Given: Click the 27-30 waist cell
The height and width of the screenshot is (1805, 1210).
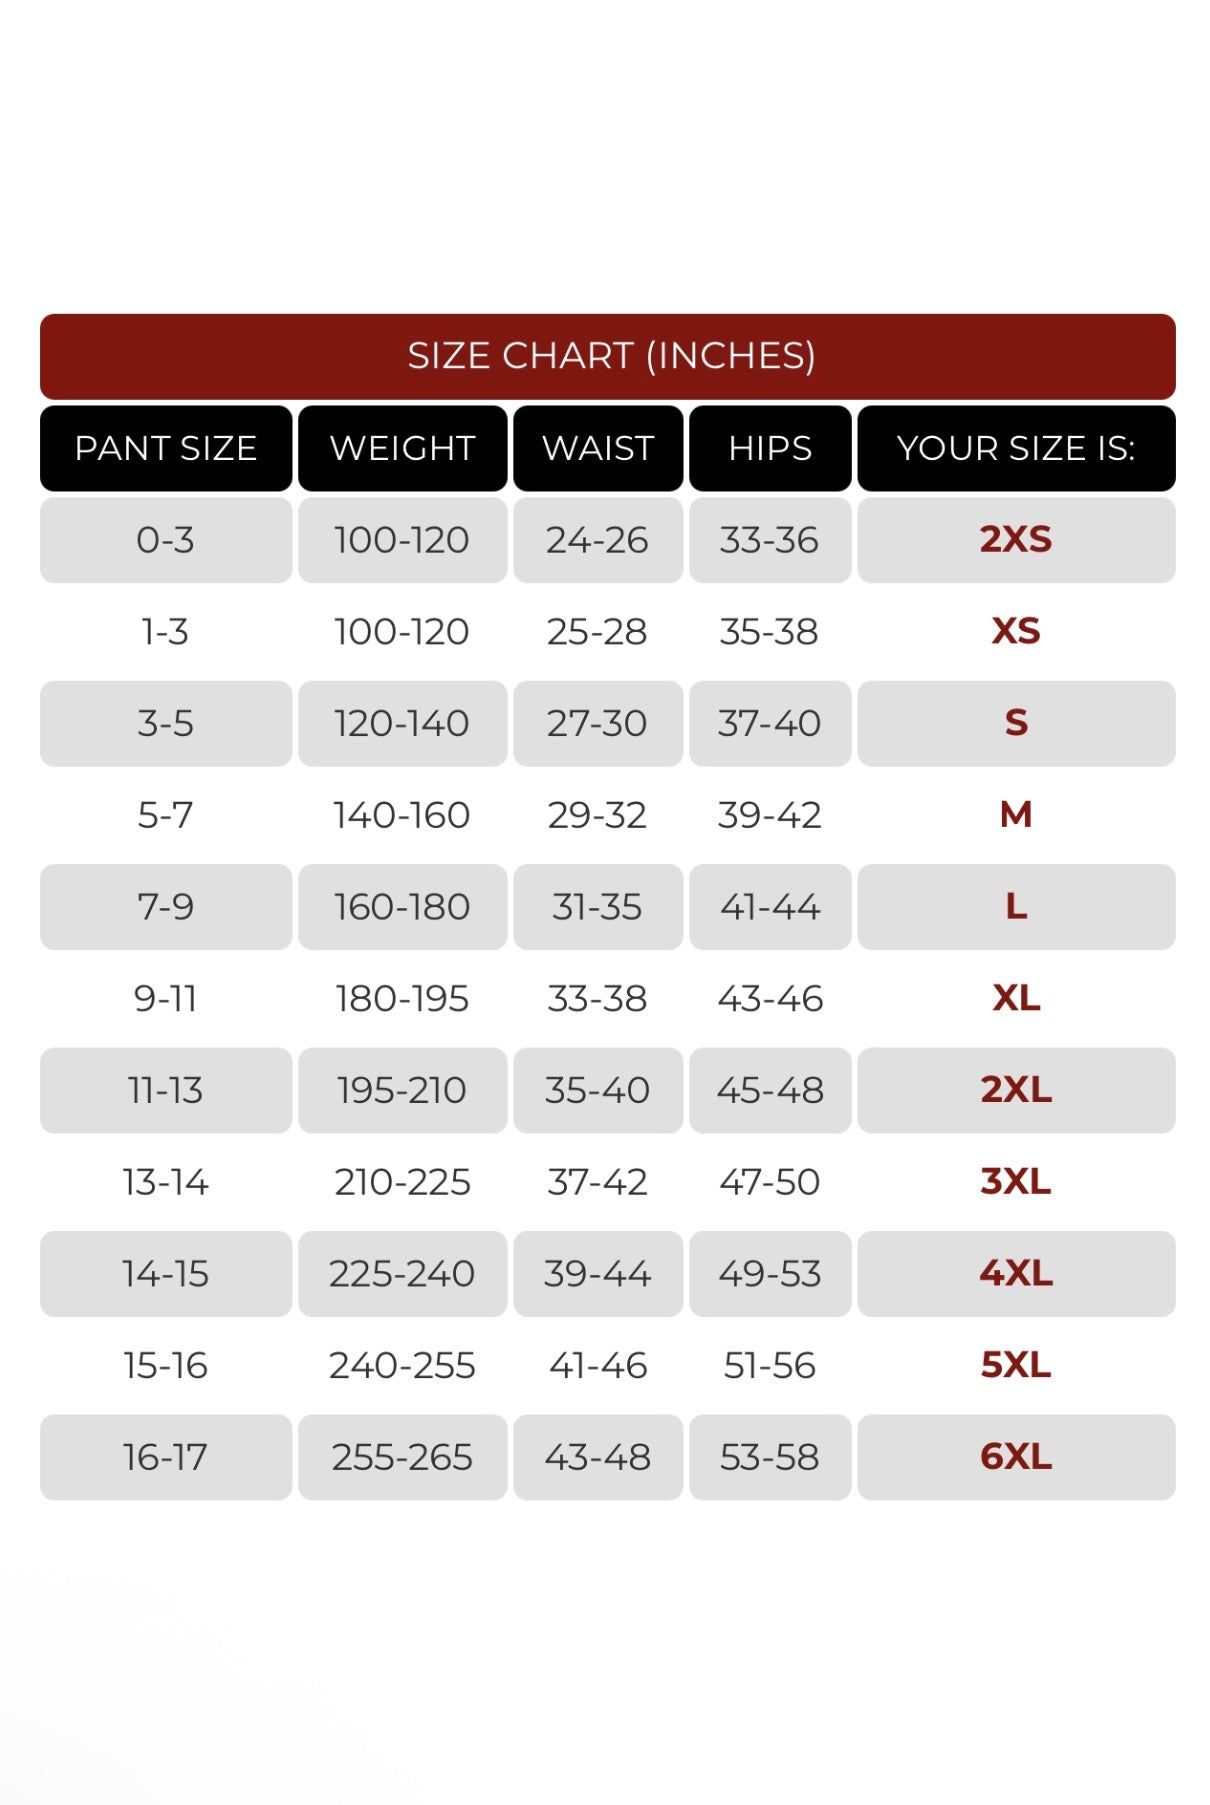Looking at the screenshot, I should [598, 724].
